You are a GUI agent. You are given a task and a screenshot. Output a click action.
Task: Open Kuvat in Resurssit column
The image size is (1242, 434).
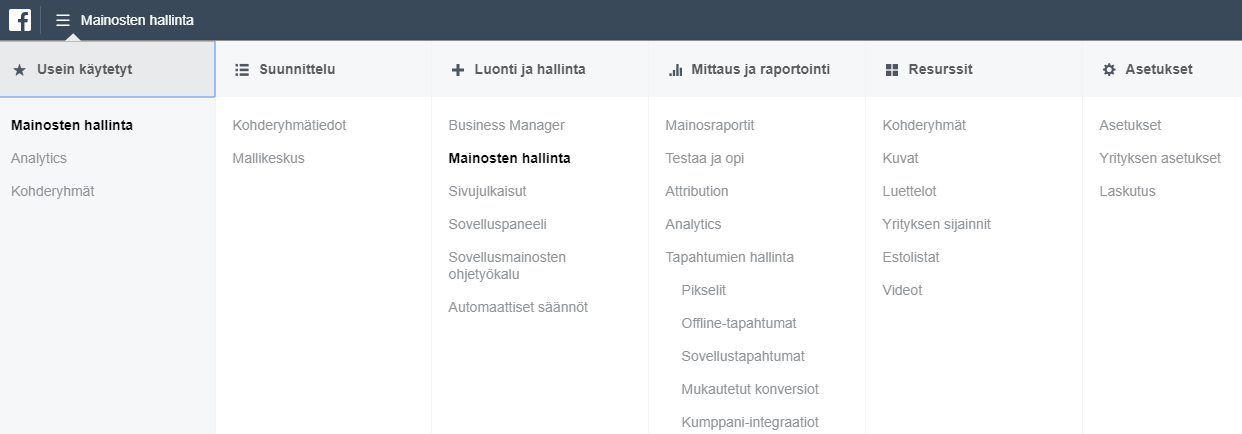900,158
